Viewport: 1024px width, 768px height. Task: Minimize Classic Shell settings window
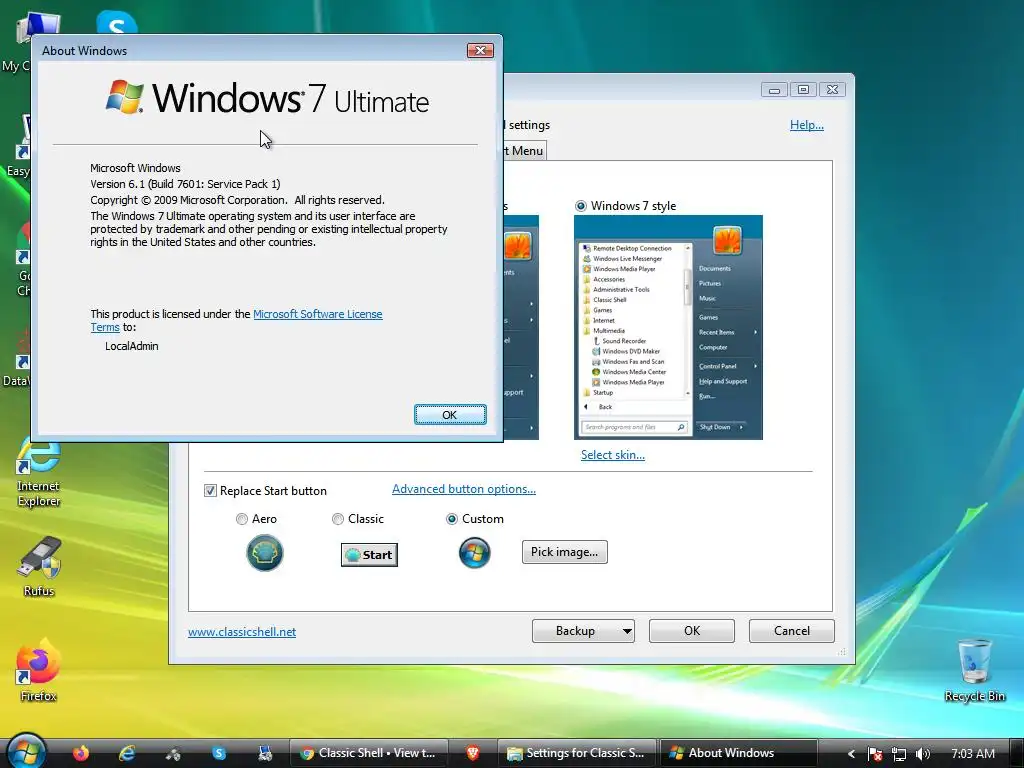[x=775, y=89]
